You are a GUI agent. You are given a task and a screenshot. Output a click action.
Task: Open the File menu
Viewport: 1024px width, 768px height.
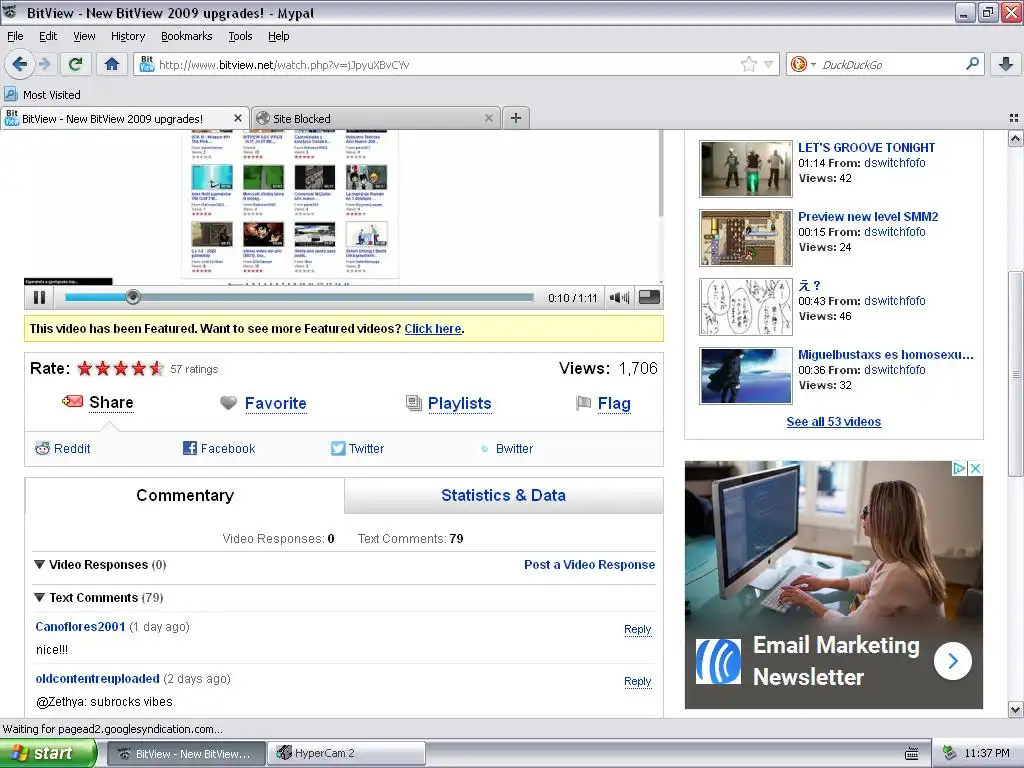coord(15,36)
